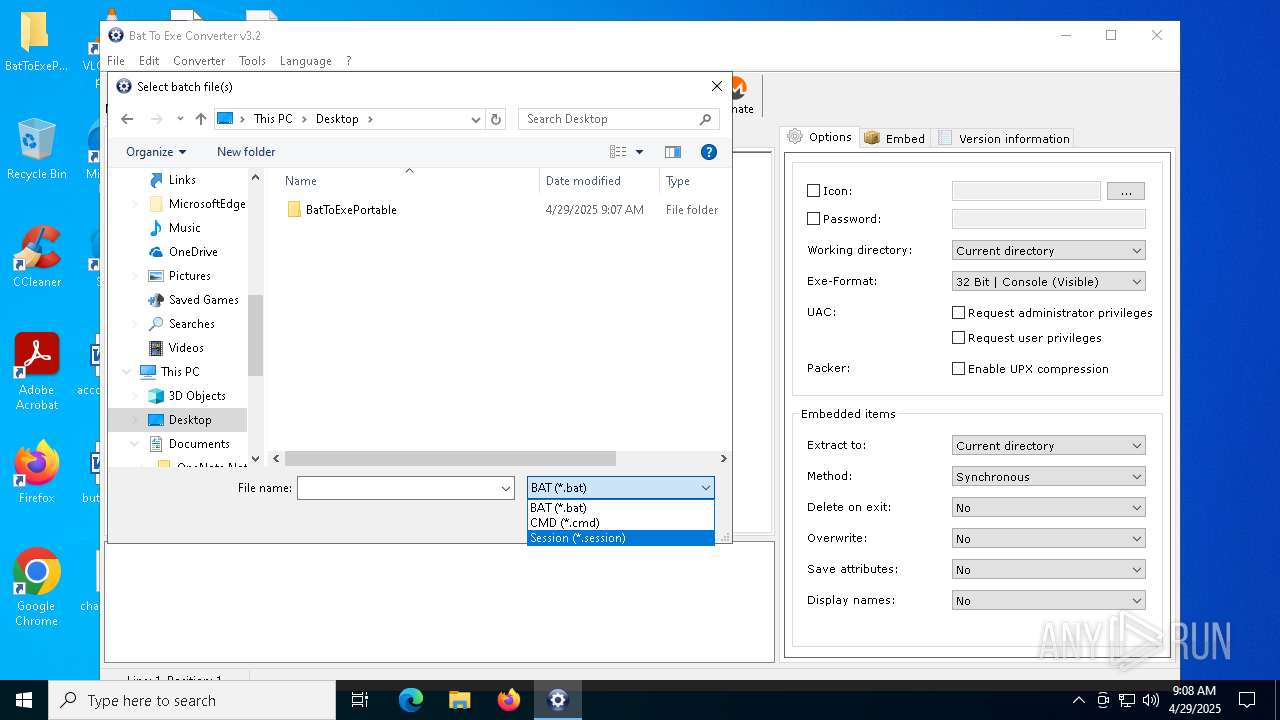Click Bat To Exe Converter taskbar icon
This screenshot has width=1280, height=720.
[558, 700]
